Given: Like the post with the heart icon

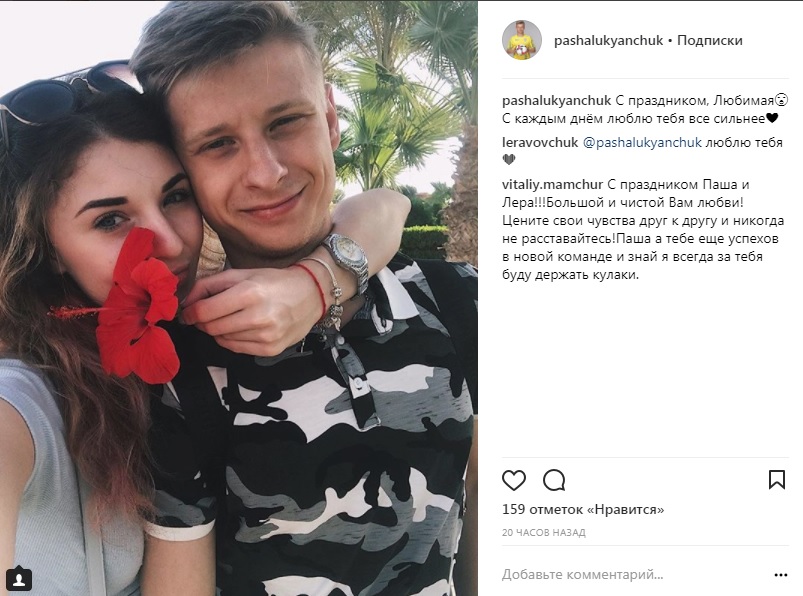Looking at the screenshot, I should coord(514,480).
